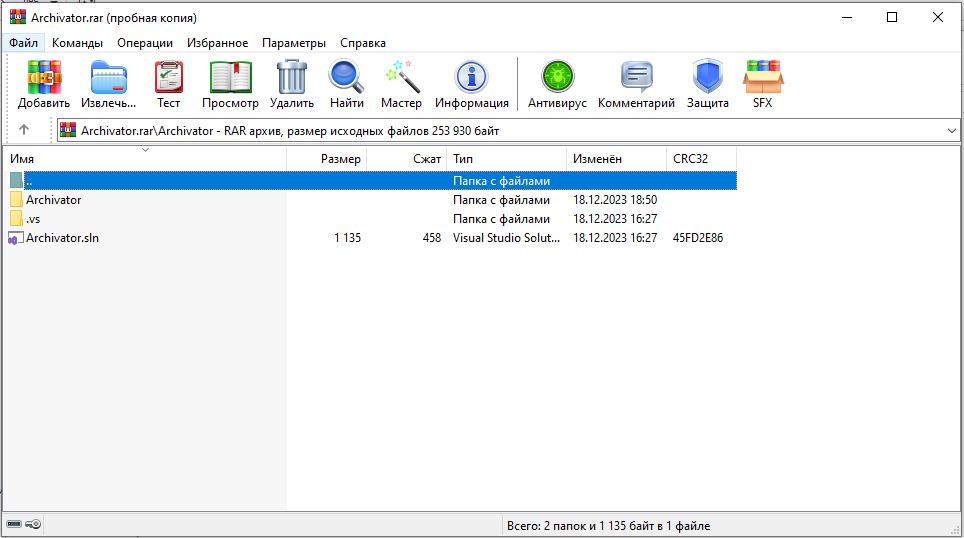This screenshot has height=538, width=964.
Task: Open the Команды menu
Action: tap(77, 43)
